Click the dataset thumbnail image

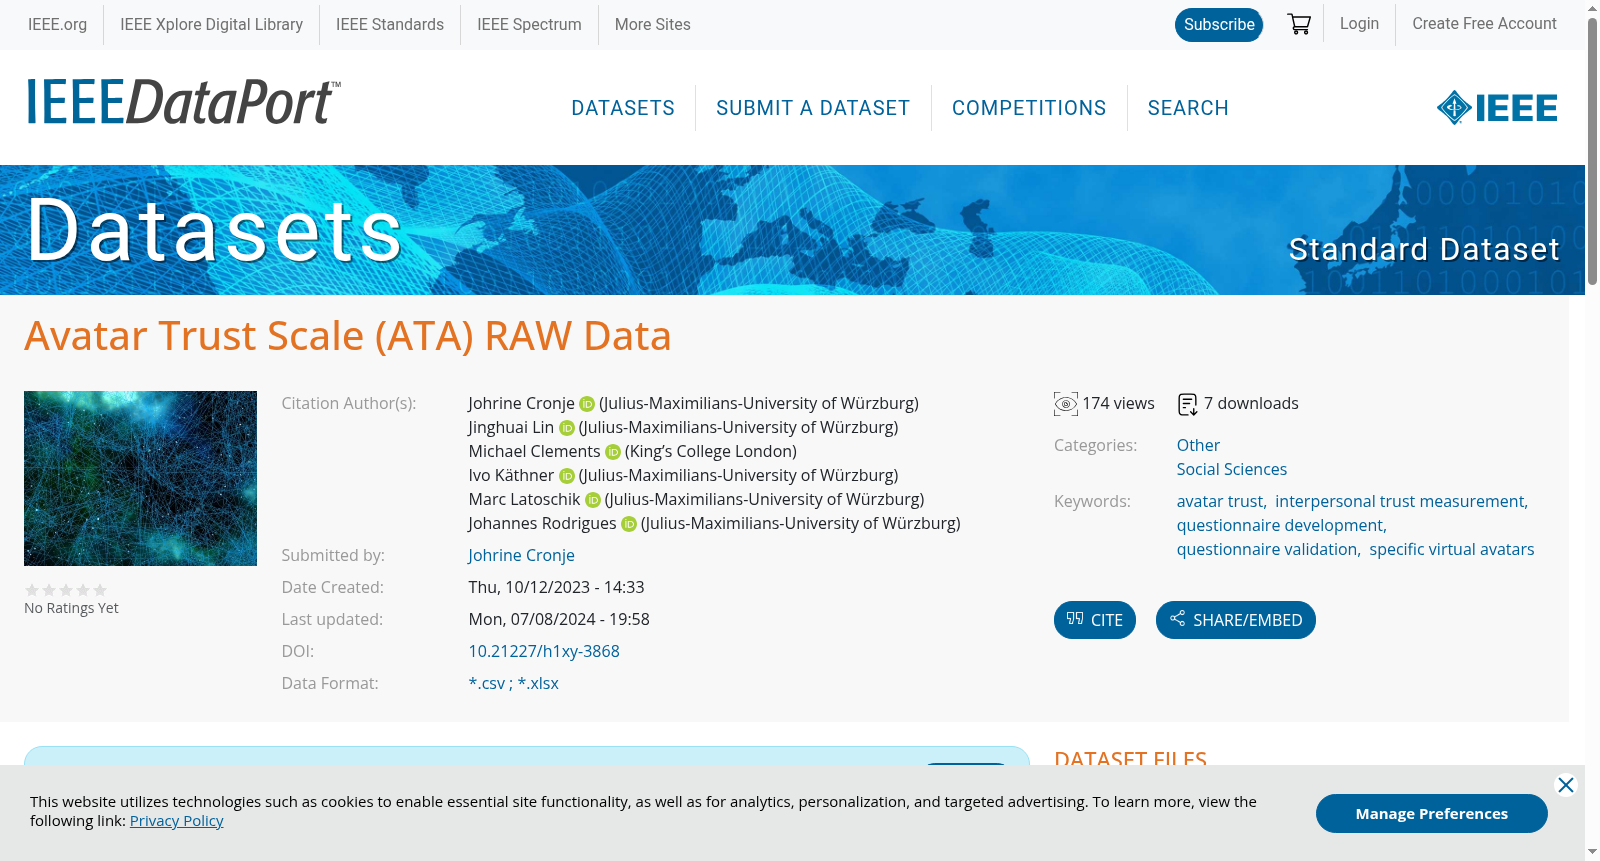click(140, 478)
